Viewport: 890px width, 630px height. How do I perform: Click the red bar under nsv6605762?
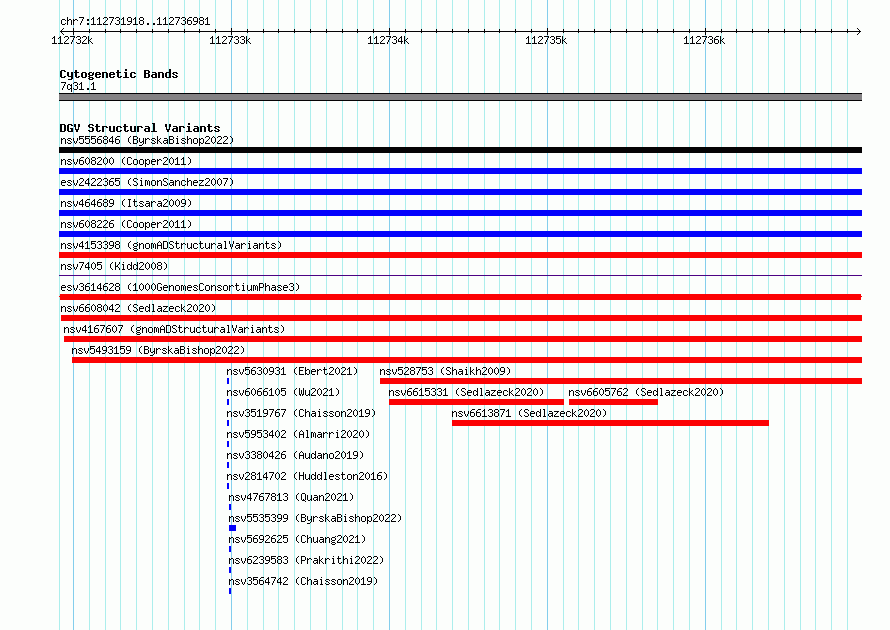613,402
